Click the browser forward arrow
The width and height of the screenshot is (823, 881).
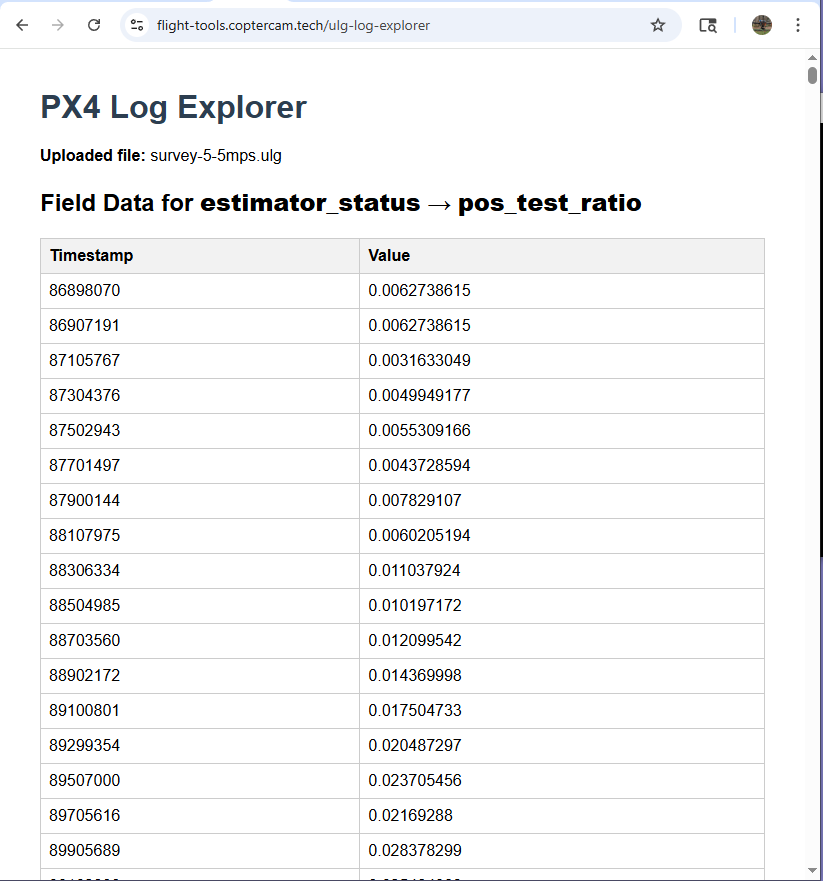point(58,25)
